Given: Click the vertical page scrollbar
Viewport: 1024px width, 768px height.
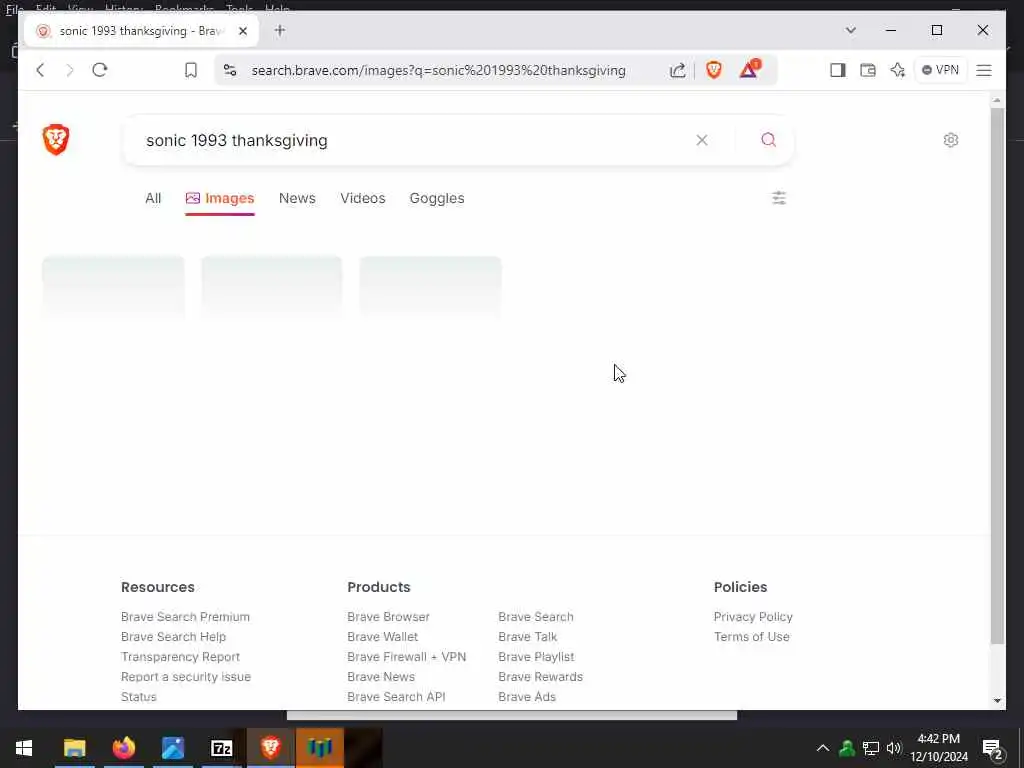Looking at the screenshot, I should coord(997,376).
